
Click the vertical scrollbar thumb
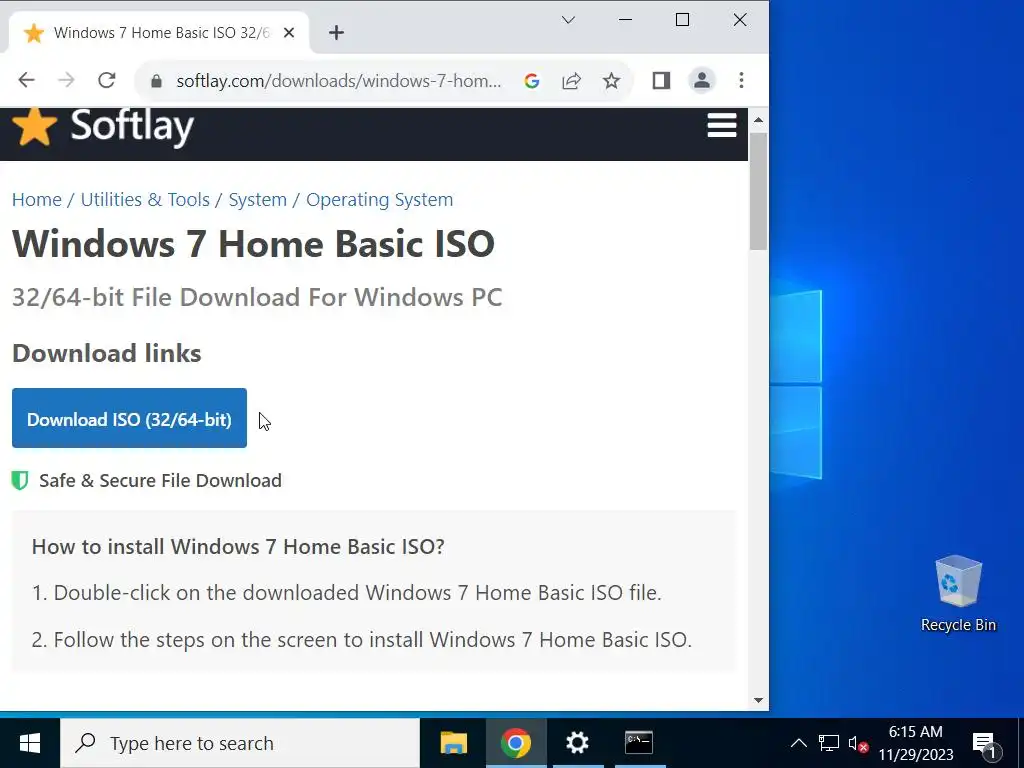(x=758, y=191)
